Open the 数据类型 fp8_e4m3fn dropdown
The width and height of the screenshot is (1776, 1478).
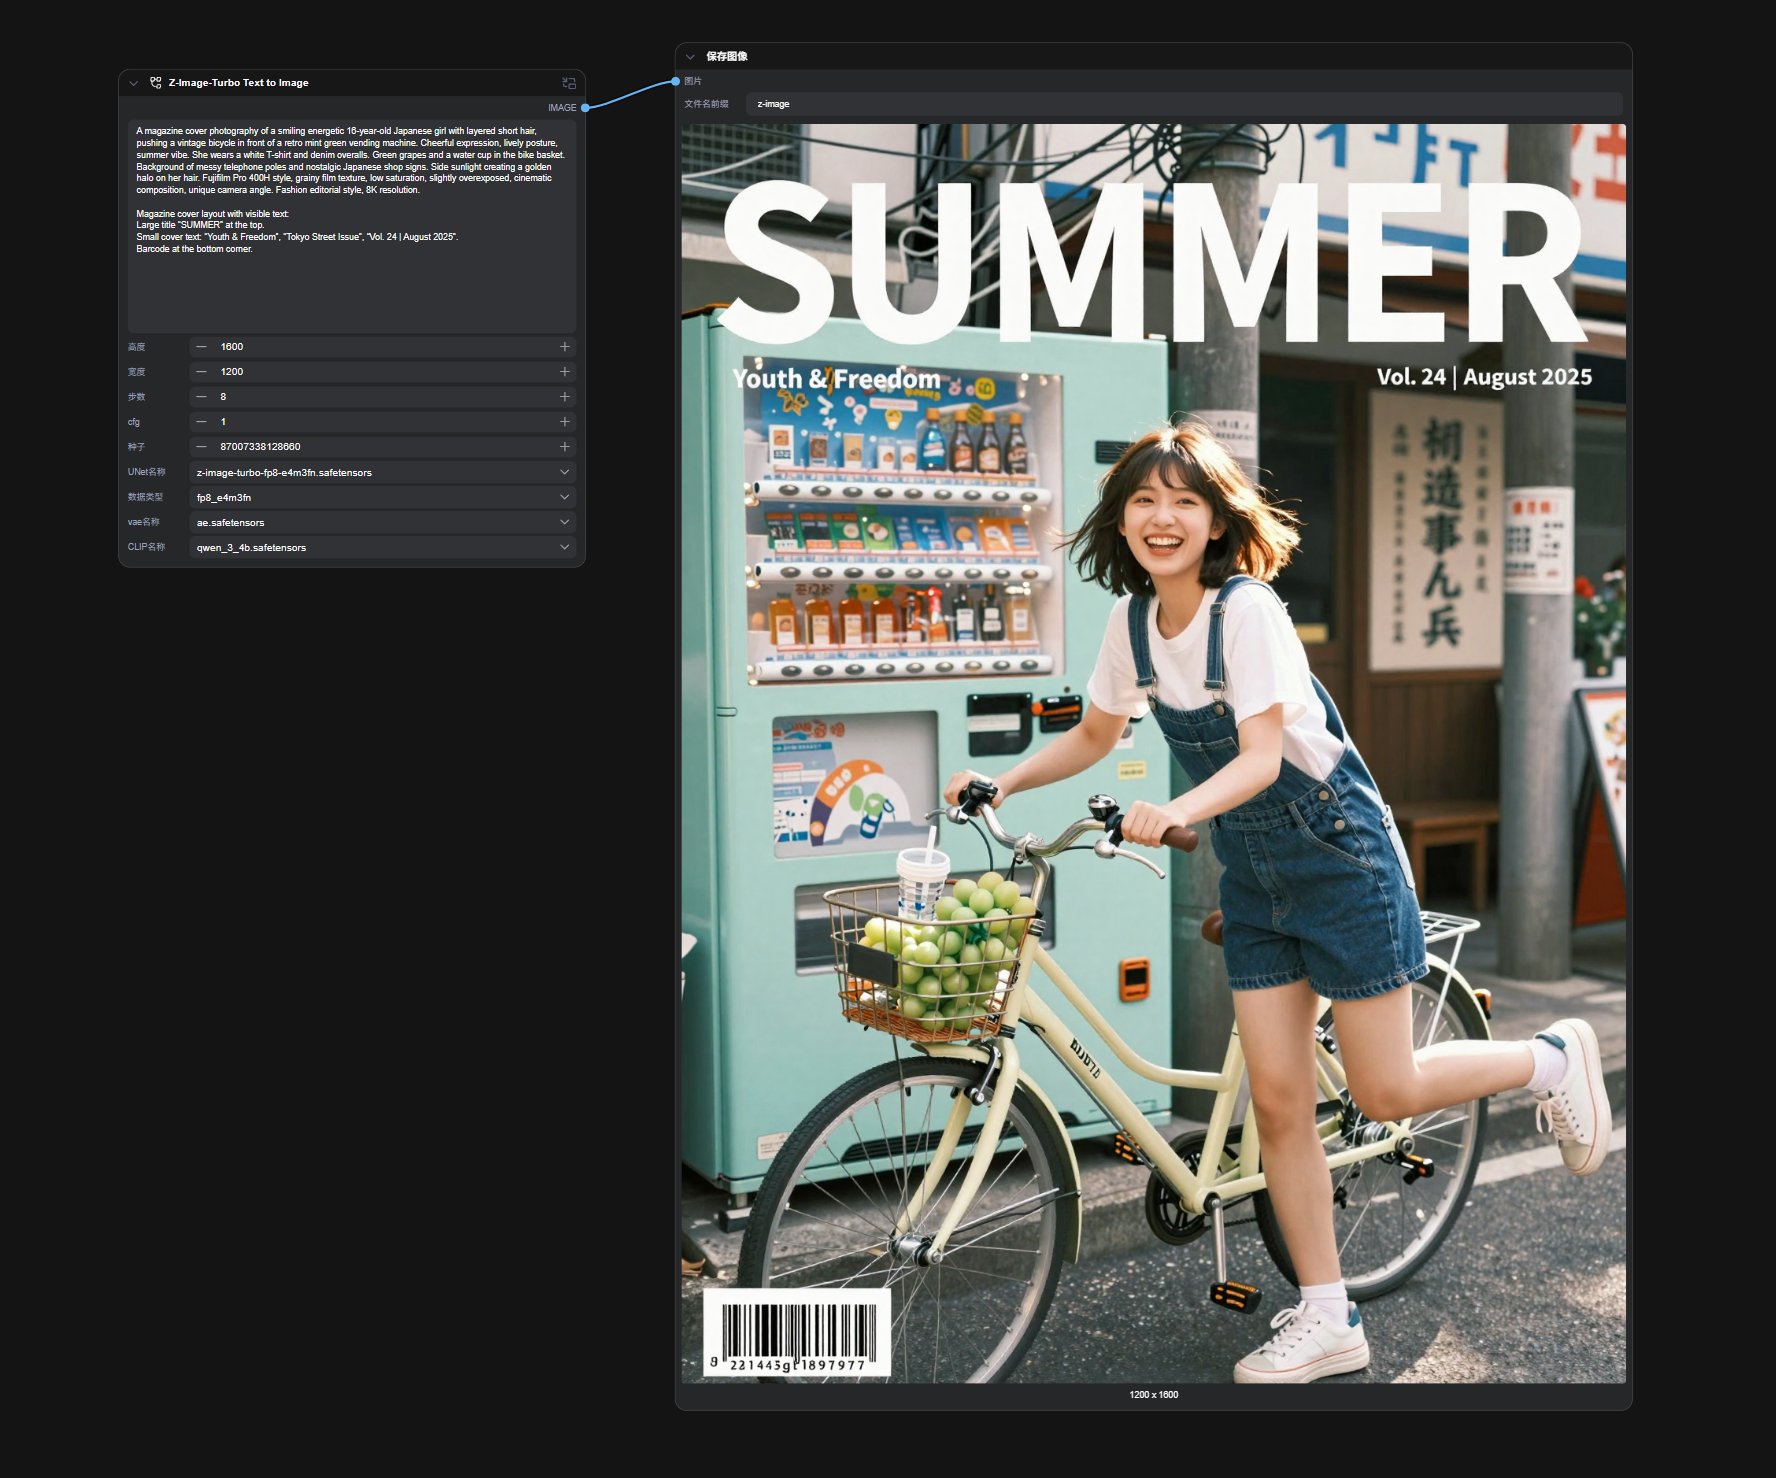(382, 497)
